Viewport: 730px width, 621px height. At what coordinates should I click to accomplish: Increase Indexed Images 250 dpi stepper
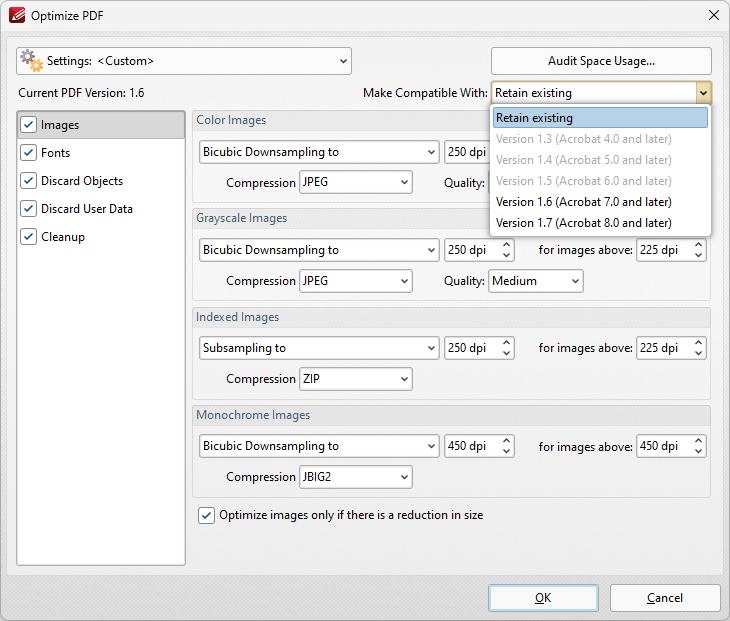coord(507,343)
